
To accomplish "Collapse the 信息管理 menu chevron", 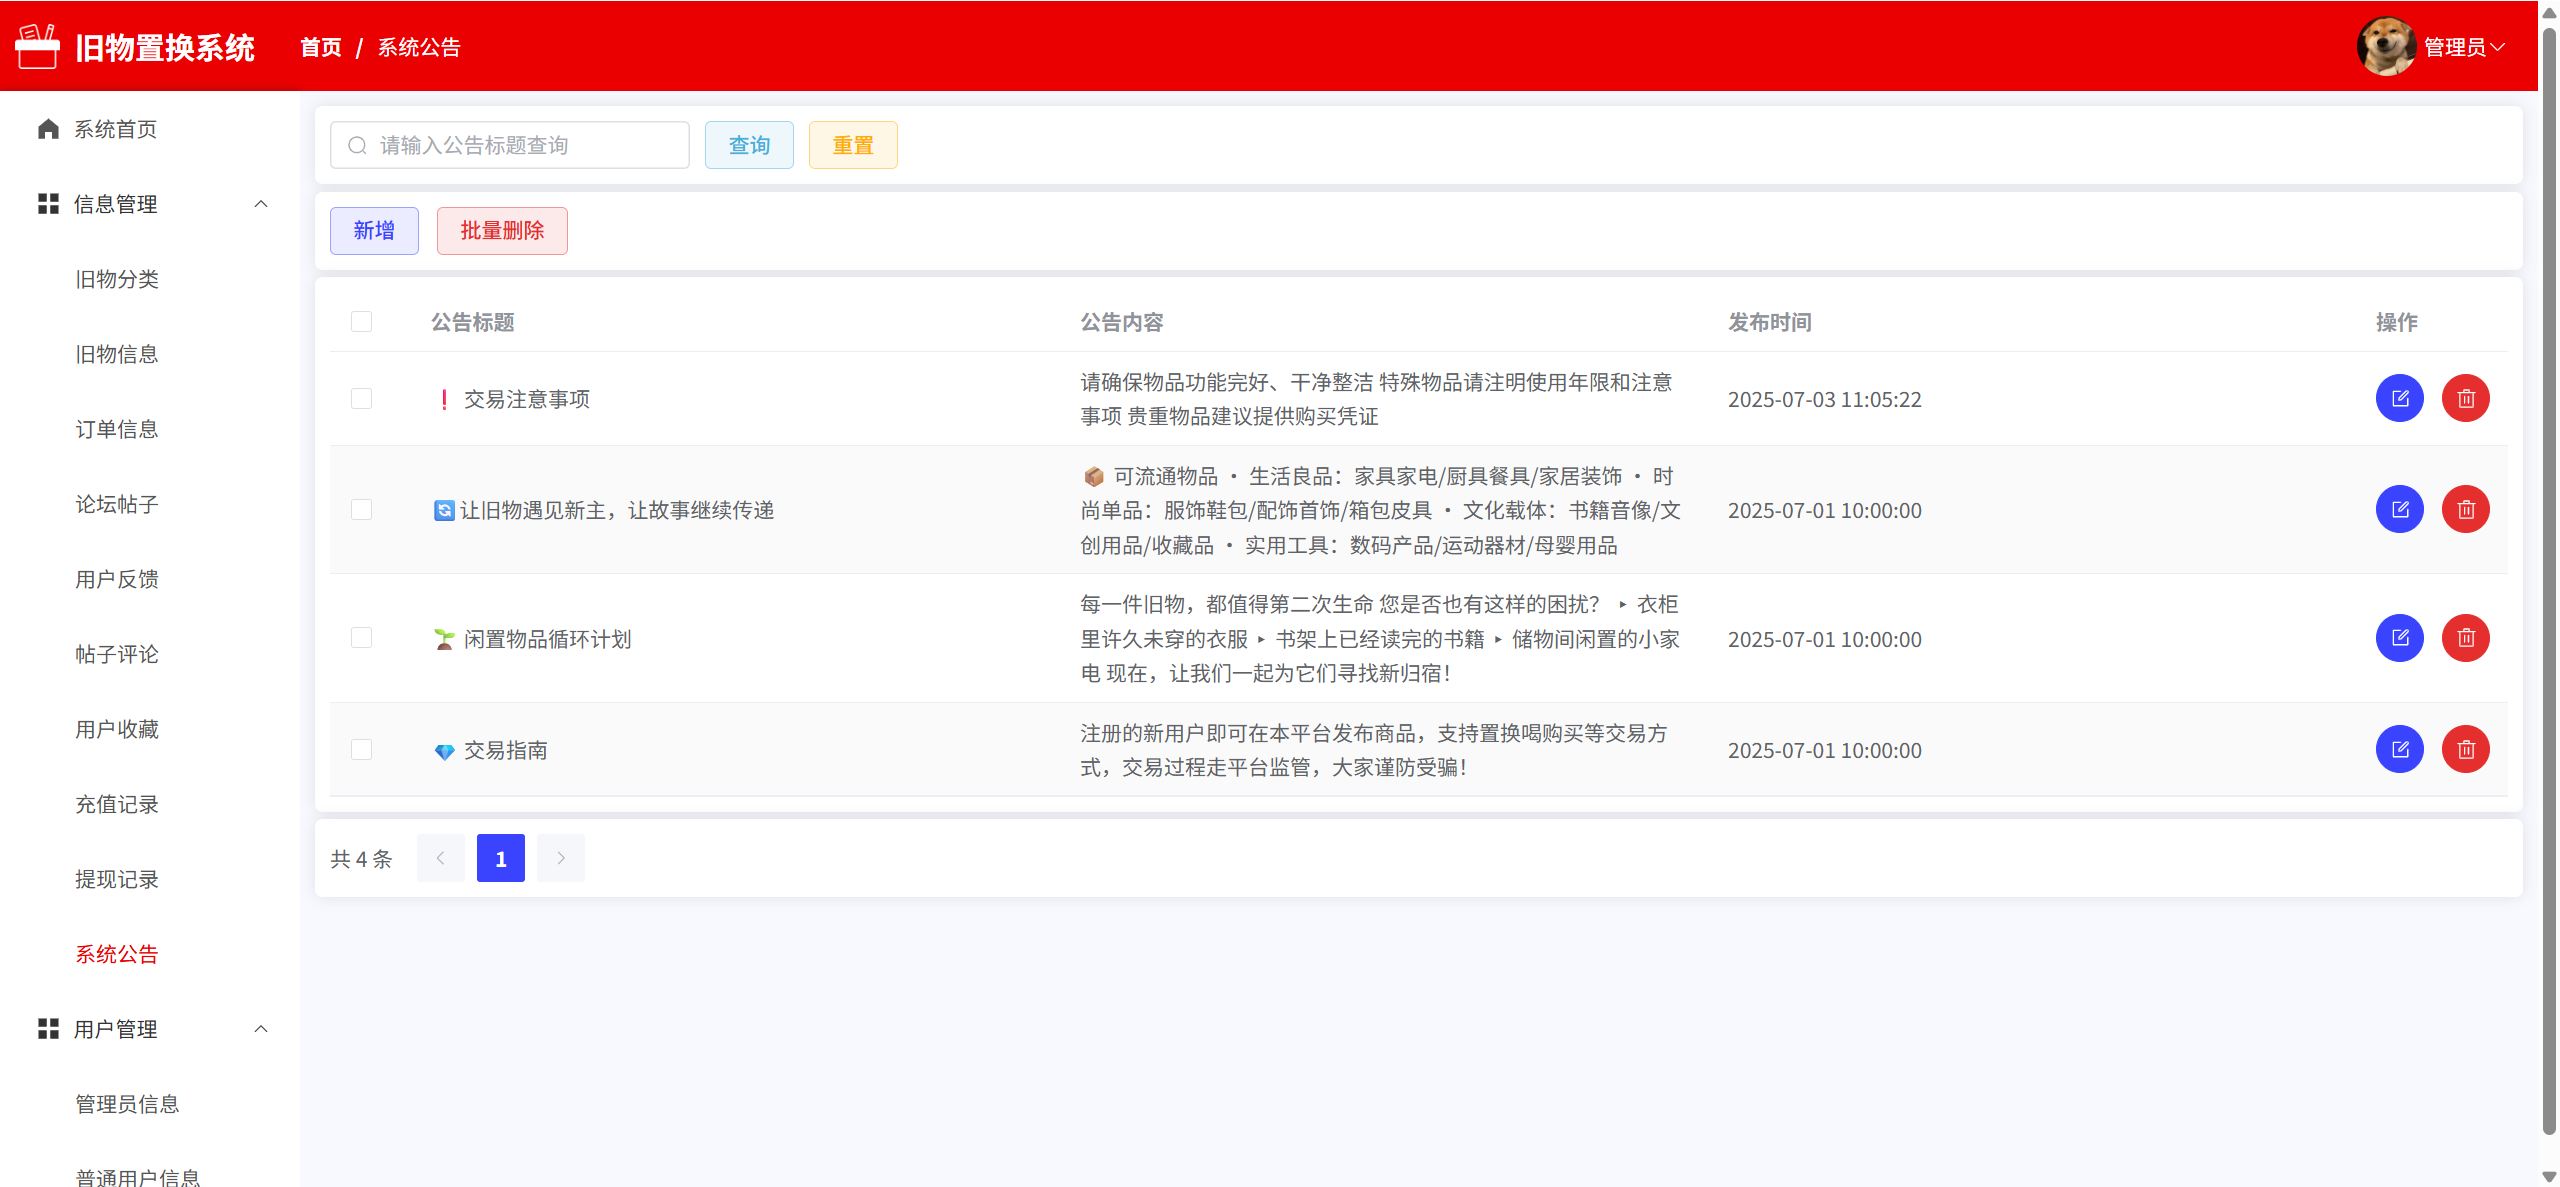I will pyautogui.click(x=261, y=204).
